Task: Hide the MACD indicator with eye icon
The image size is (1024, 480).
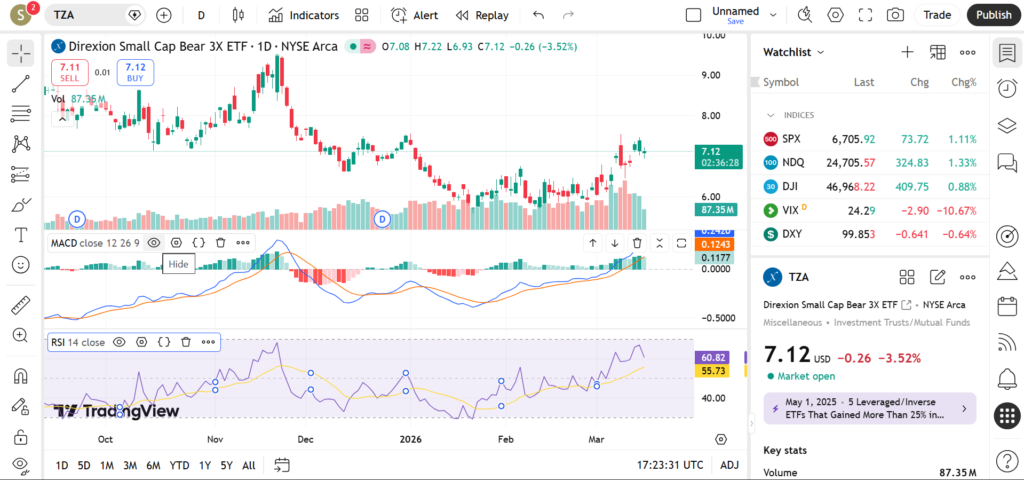Action: coord(154,242)
